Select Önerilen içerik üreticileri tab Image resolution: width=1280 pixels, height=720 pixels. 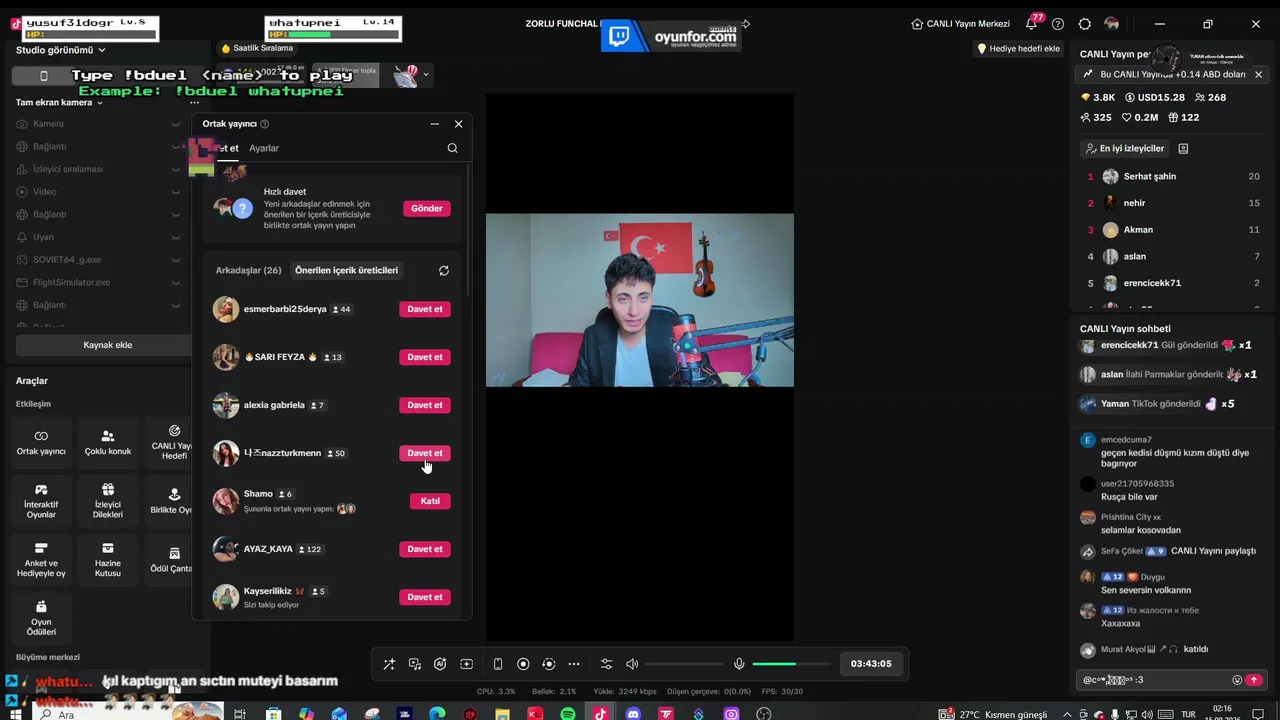coord(346,270)
